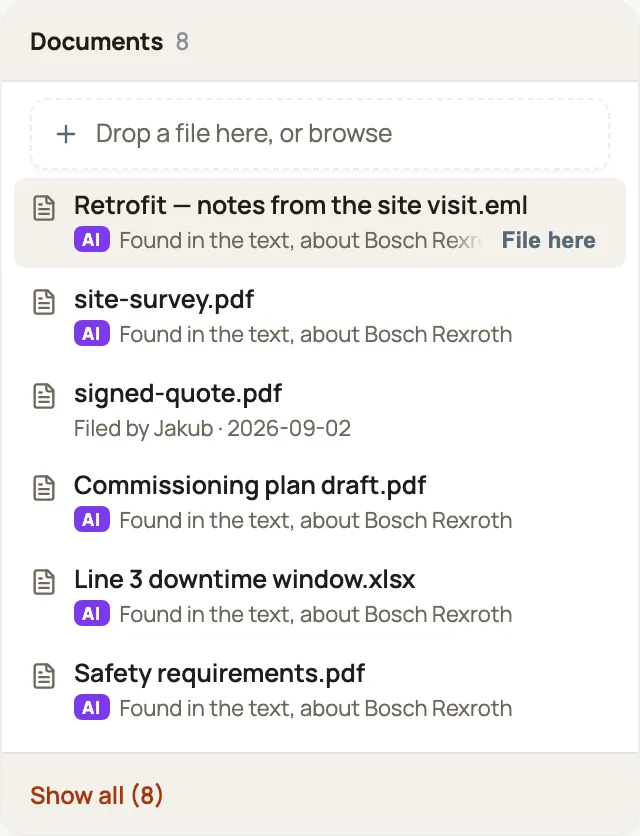640x836 pixels.
Task: Click the Documents panel heading
Action: (97, 42)
